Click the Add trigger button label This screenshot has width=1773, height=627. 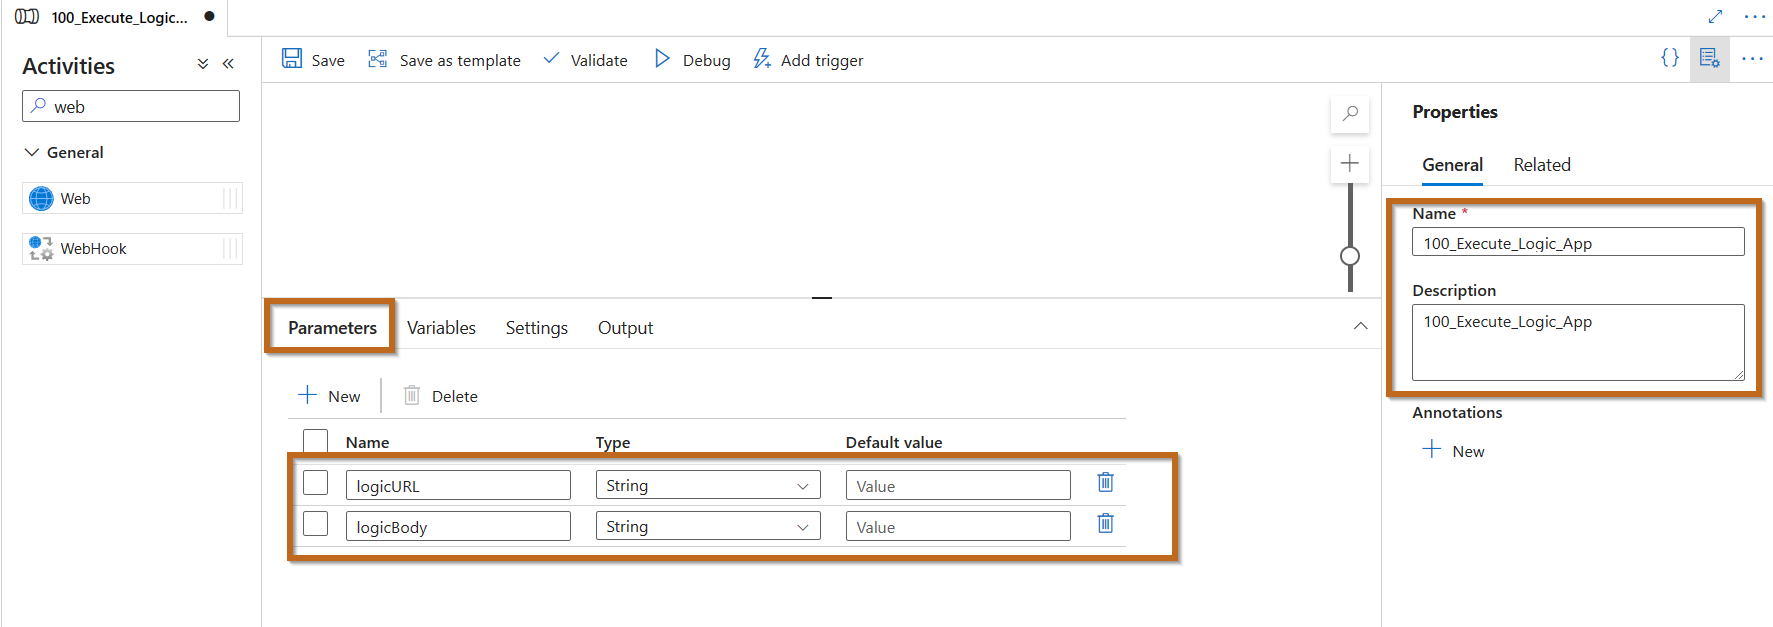pos(822,60)
